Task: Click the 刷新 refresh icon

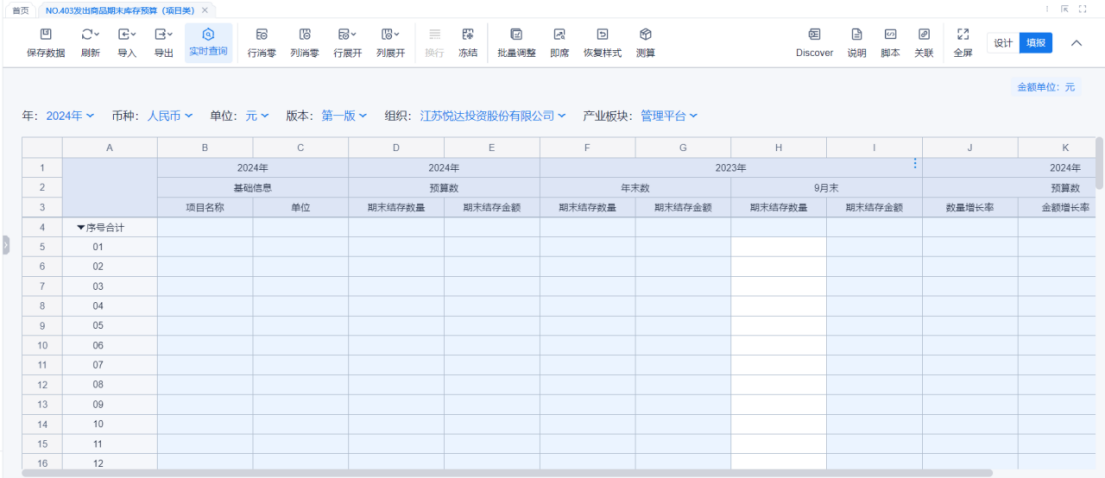Action: (89, 35)
